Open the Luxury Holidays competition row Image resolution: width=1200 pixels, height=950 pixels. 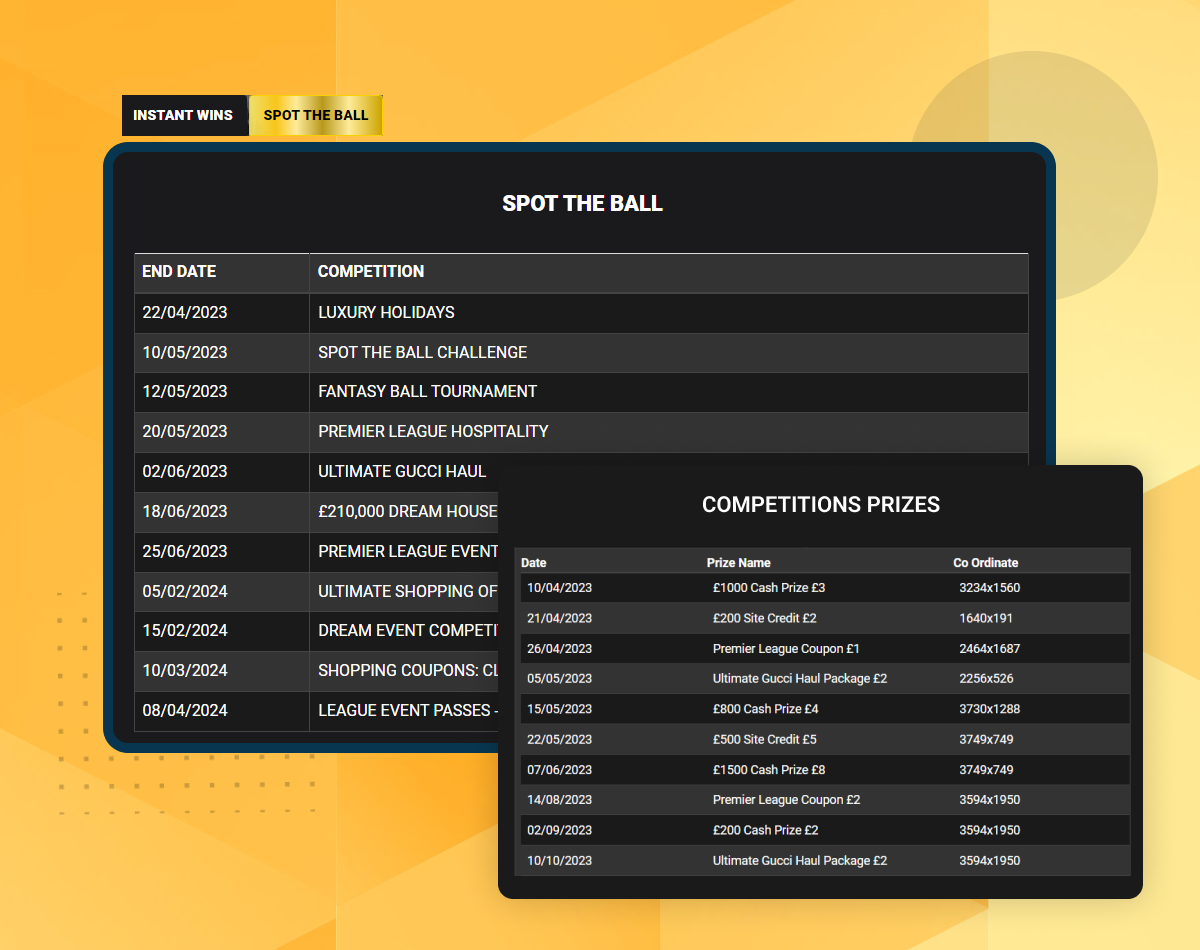386,313
